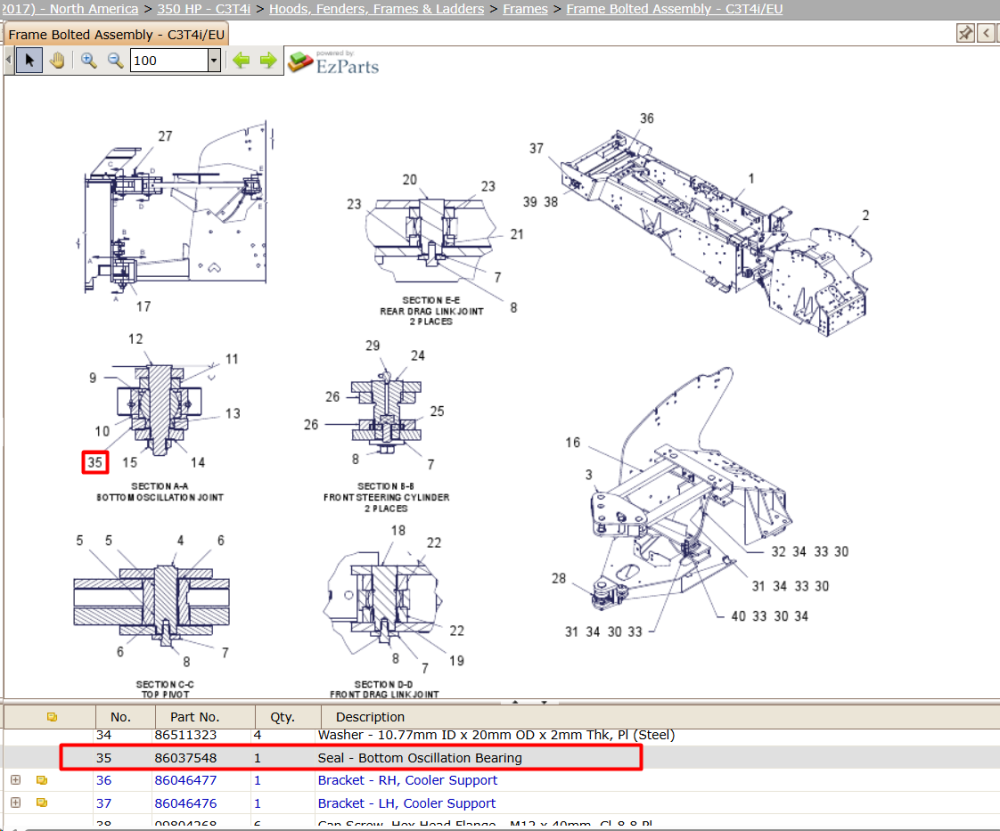Select the Frame Bolted Assembly - C3T4i/EU tab

point(116,34)
